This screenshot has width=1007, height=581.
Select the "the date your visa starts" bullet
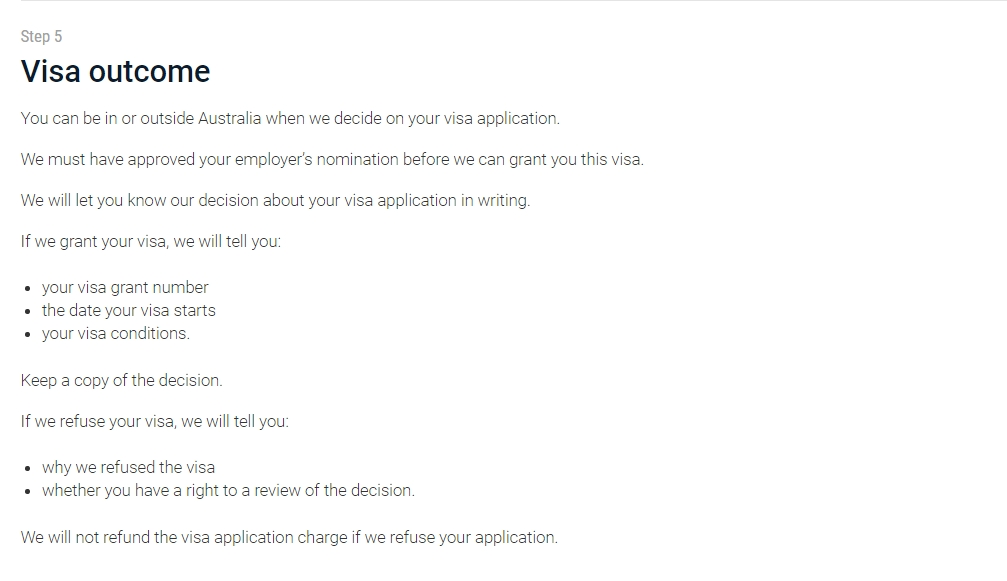tap(128, 310)
